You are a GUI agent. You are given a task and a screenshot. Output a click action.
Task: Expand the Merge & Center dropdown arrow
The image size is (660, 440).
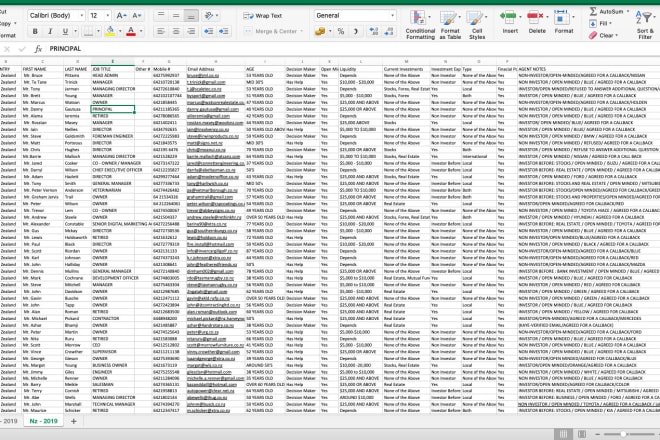click(x=302, y=31)
